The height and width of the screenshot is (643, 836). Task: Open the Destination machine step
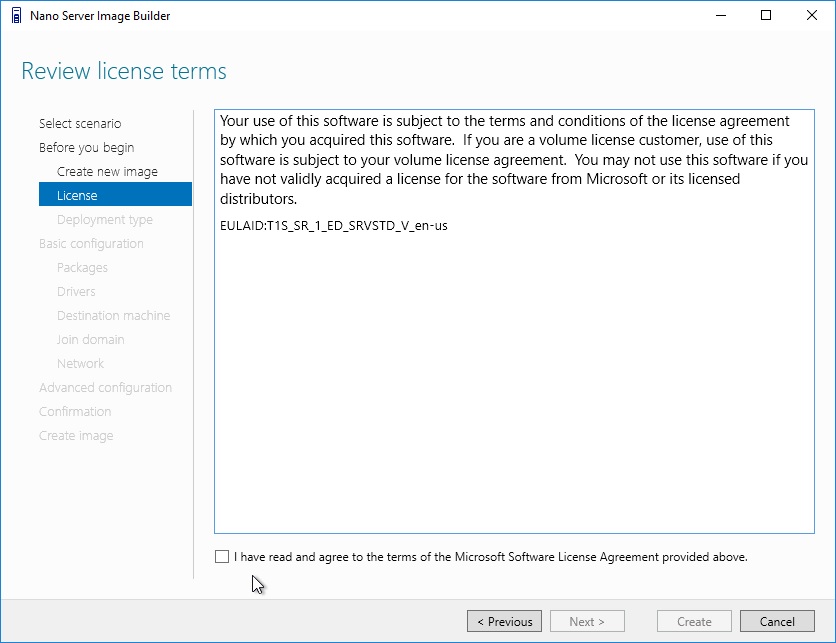(114, 316)
